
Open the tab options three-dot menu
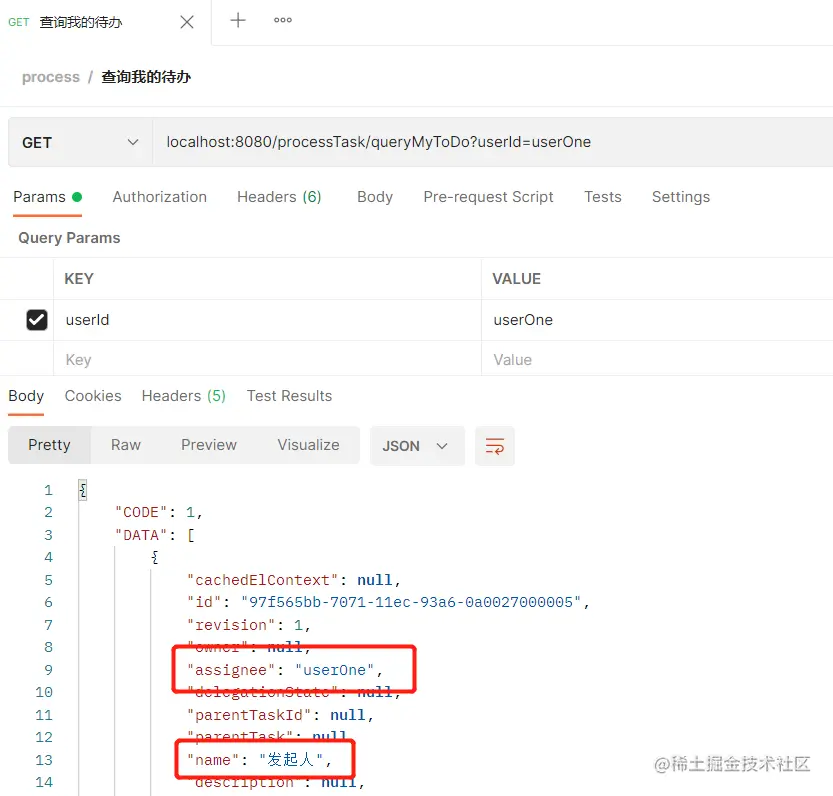[x=283, y=20]
